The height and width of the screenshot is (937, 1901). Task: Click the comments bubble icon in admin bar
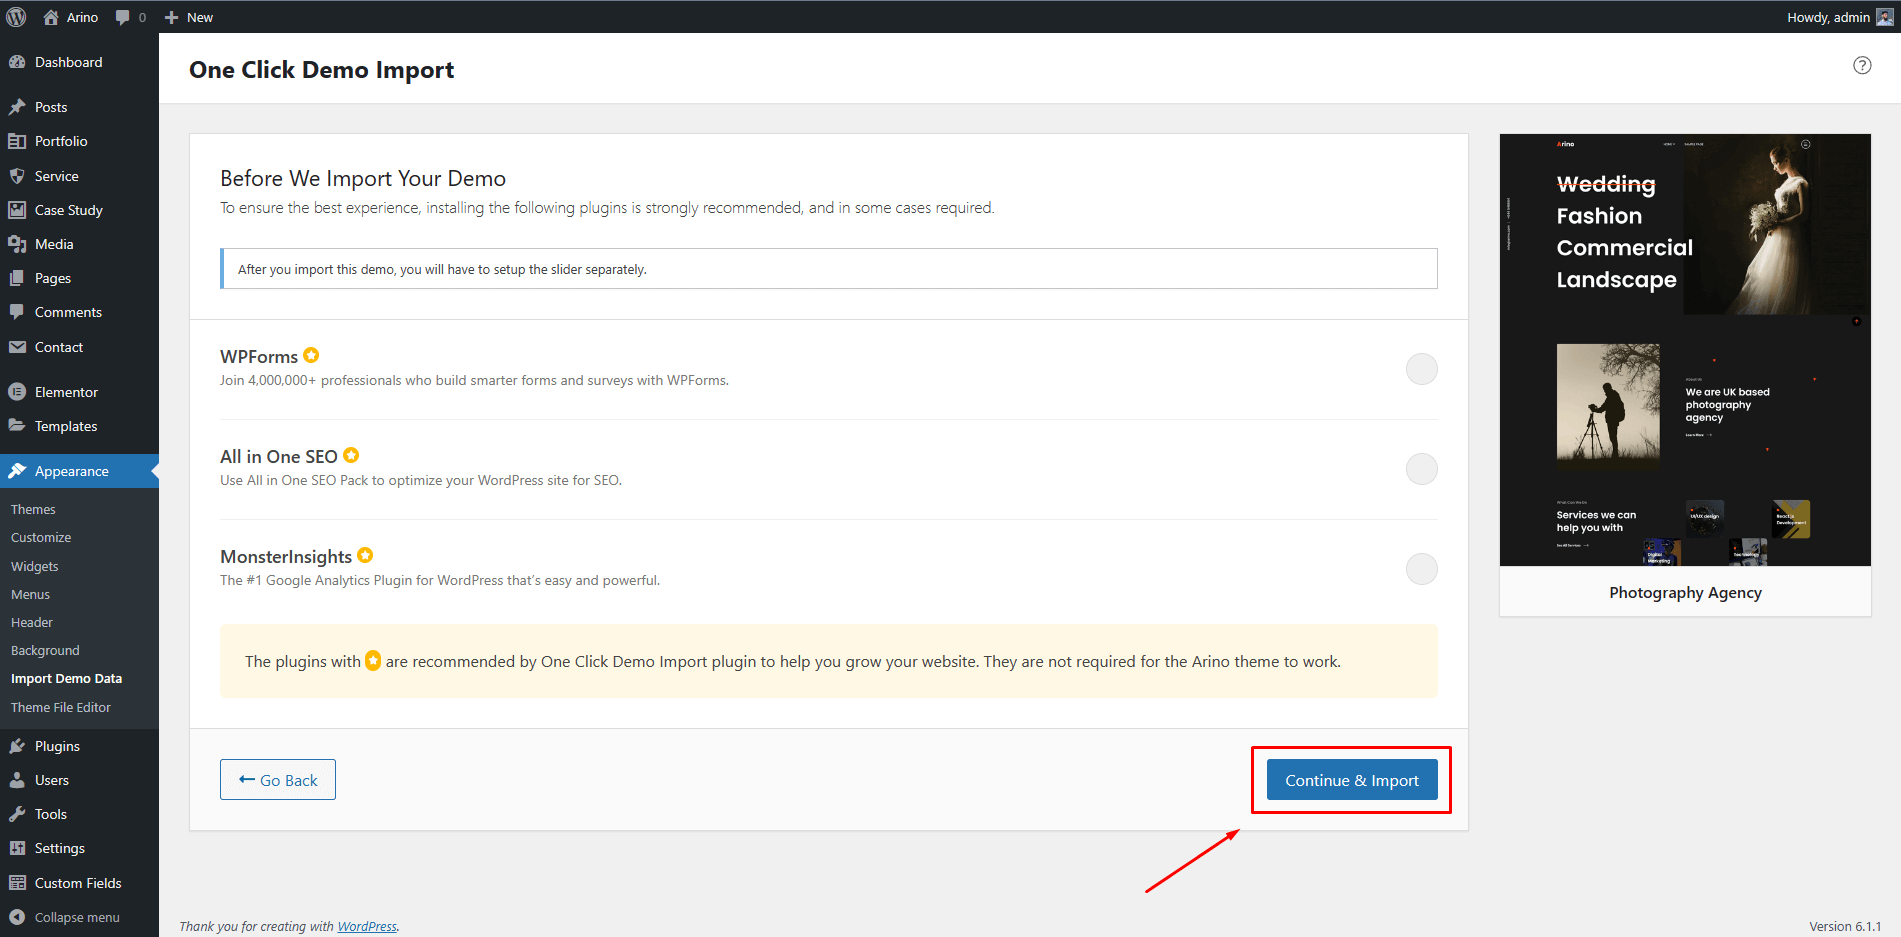pyautogui.click(x=123, y=17)
